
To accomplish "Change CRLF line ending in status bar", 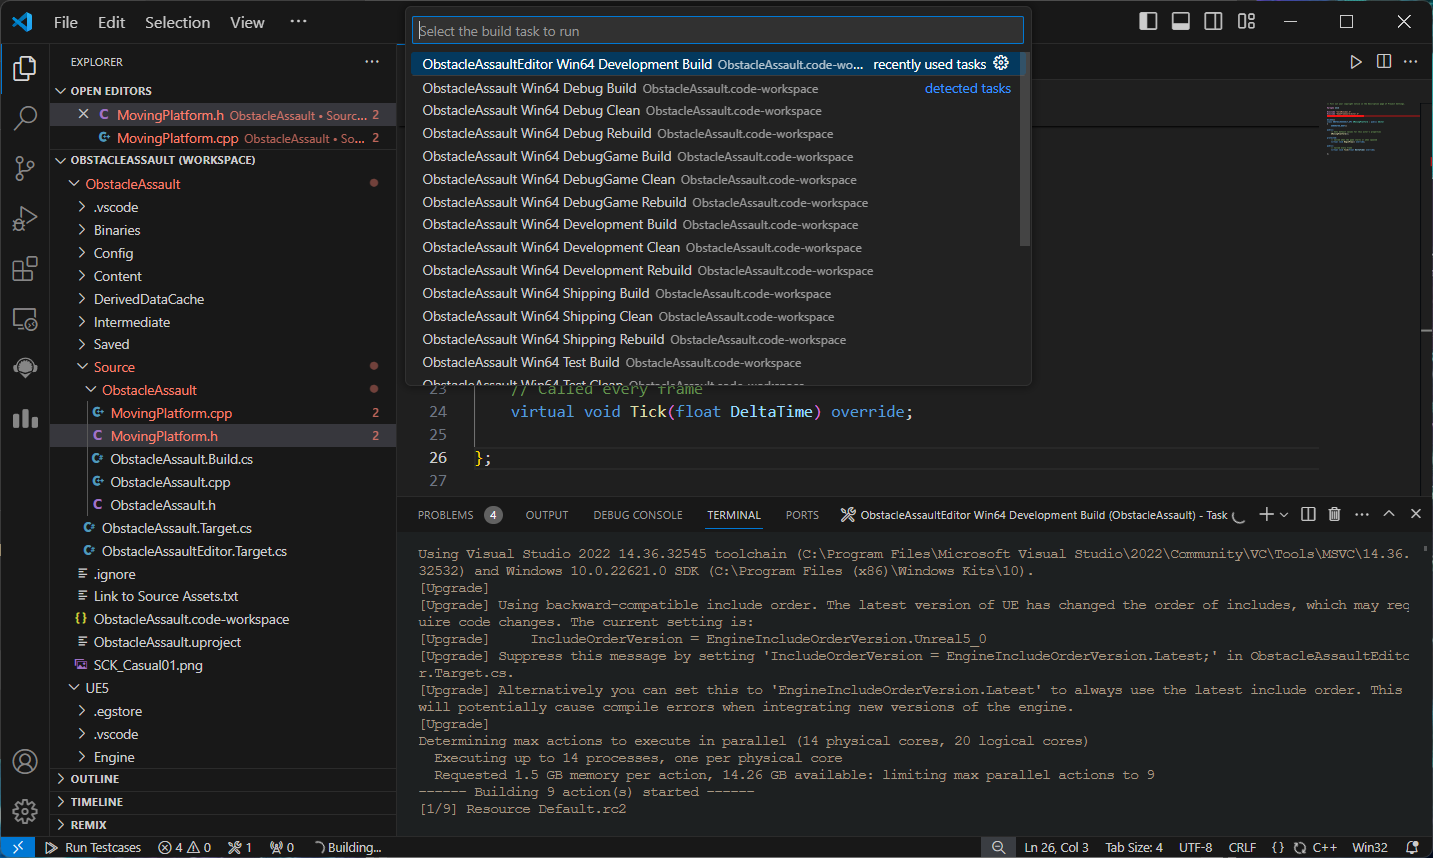I will (x=1242, y=847).
